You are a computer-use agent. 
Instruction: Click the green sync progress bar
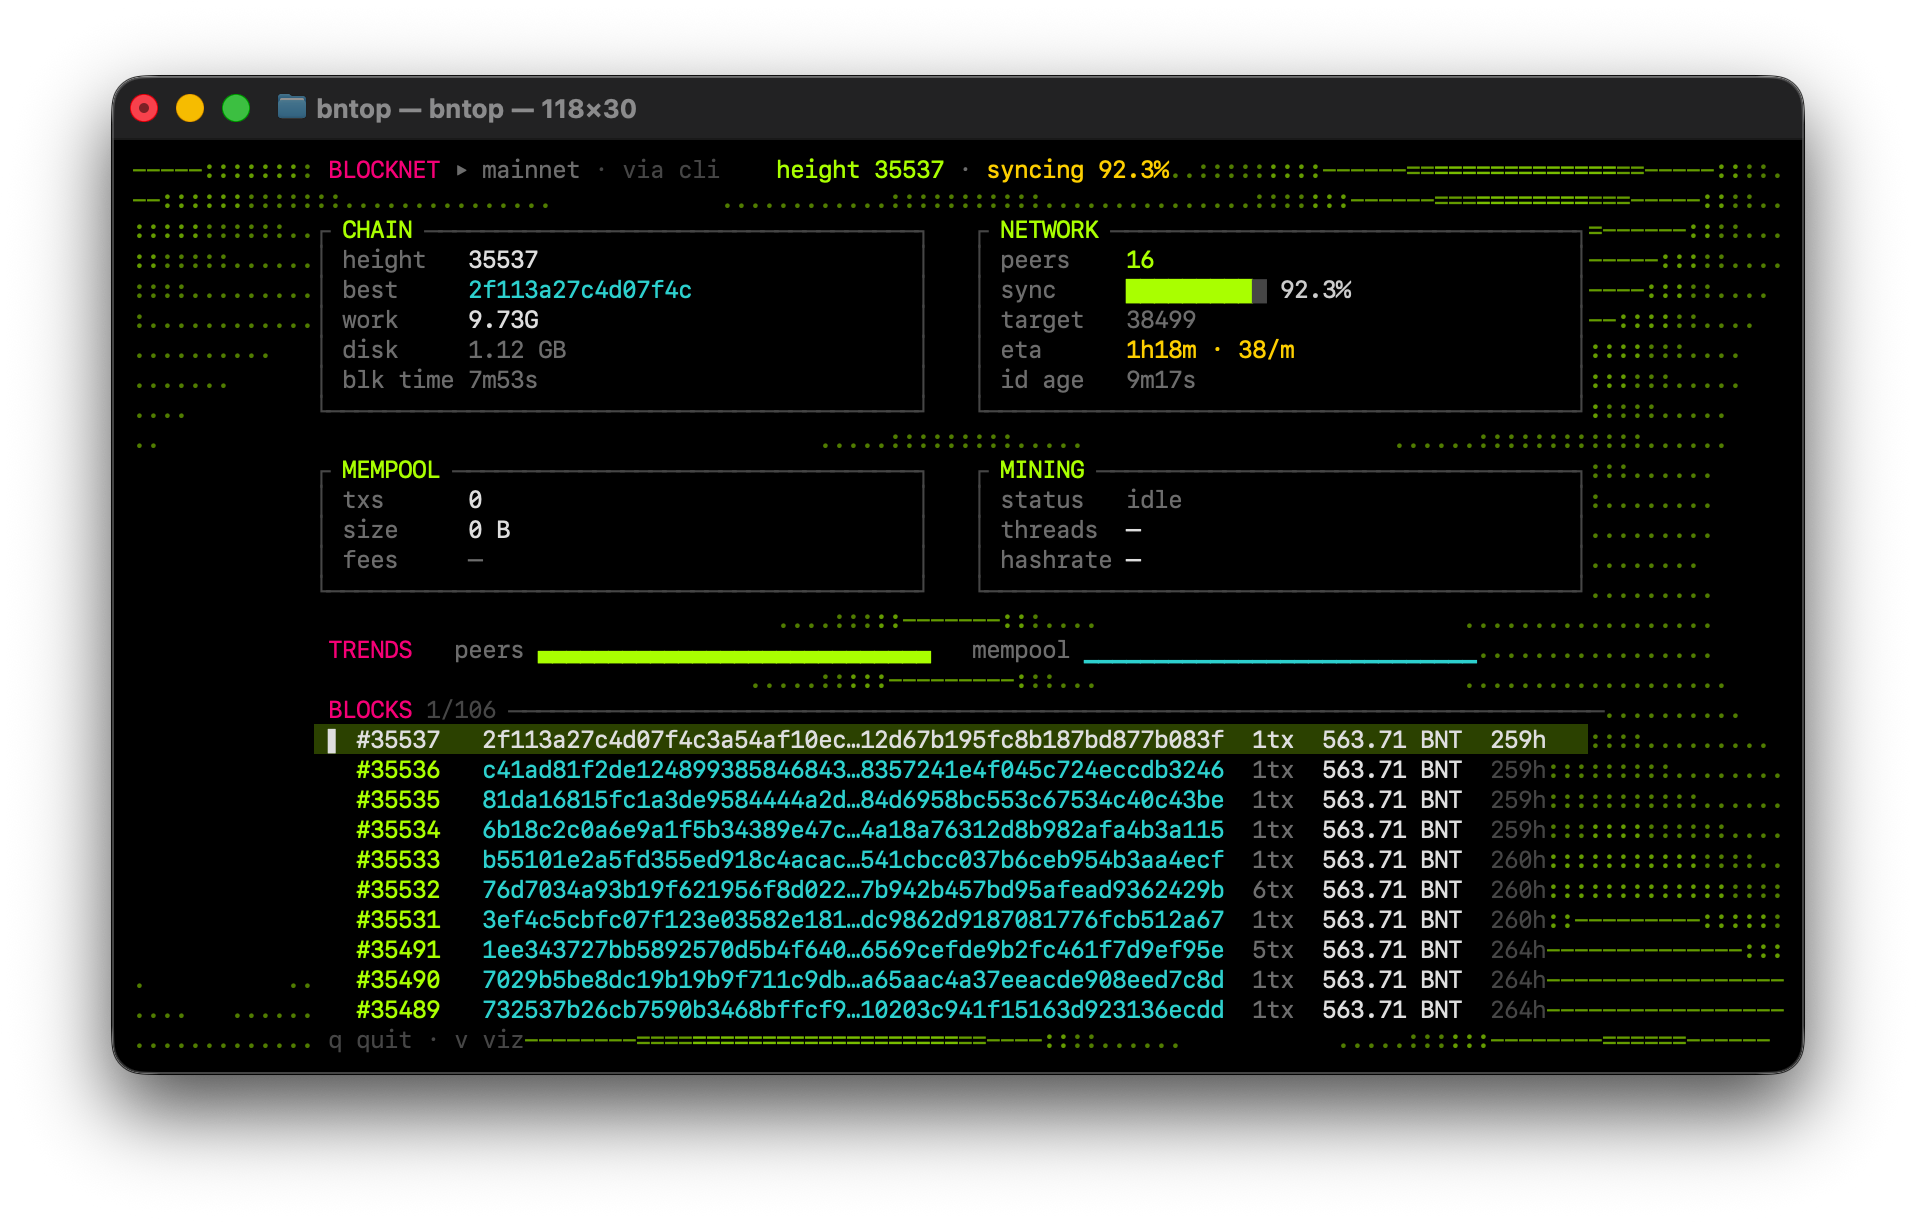pyautogui.click(x=1196, y=290)
